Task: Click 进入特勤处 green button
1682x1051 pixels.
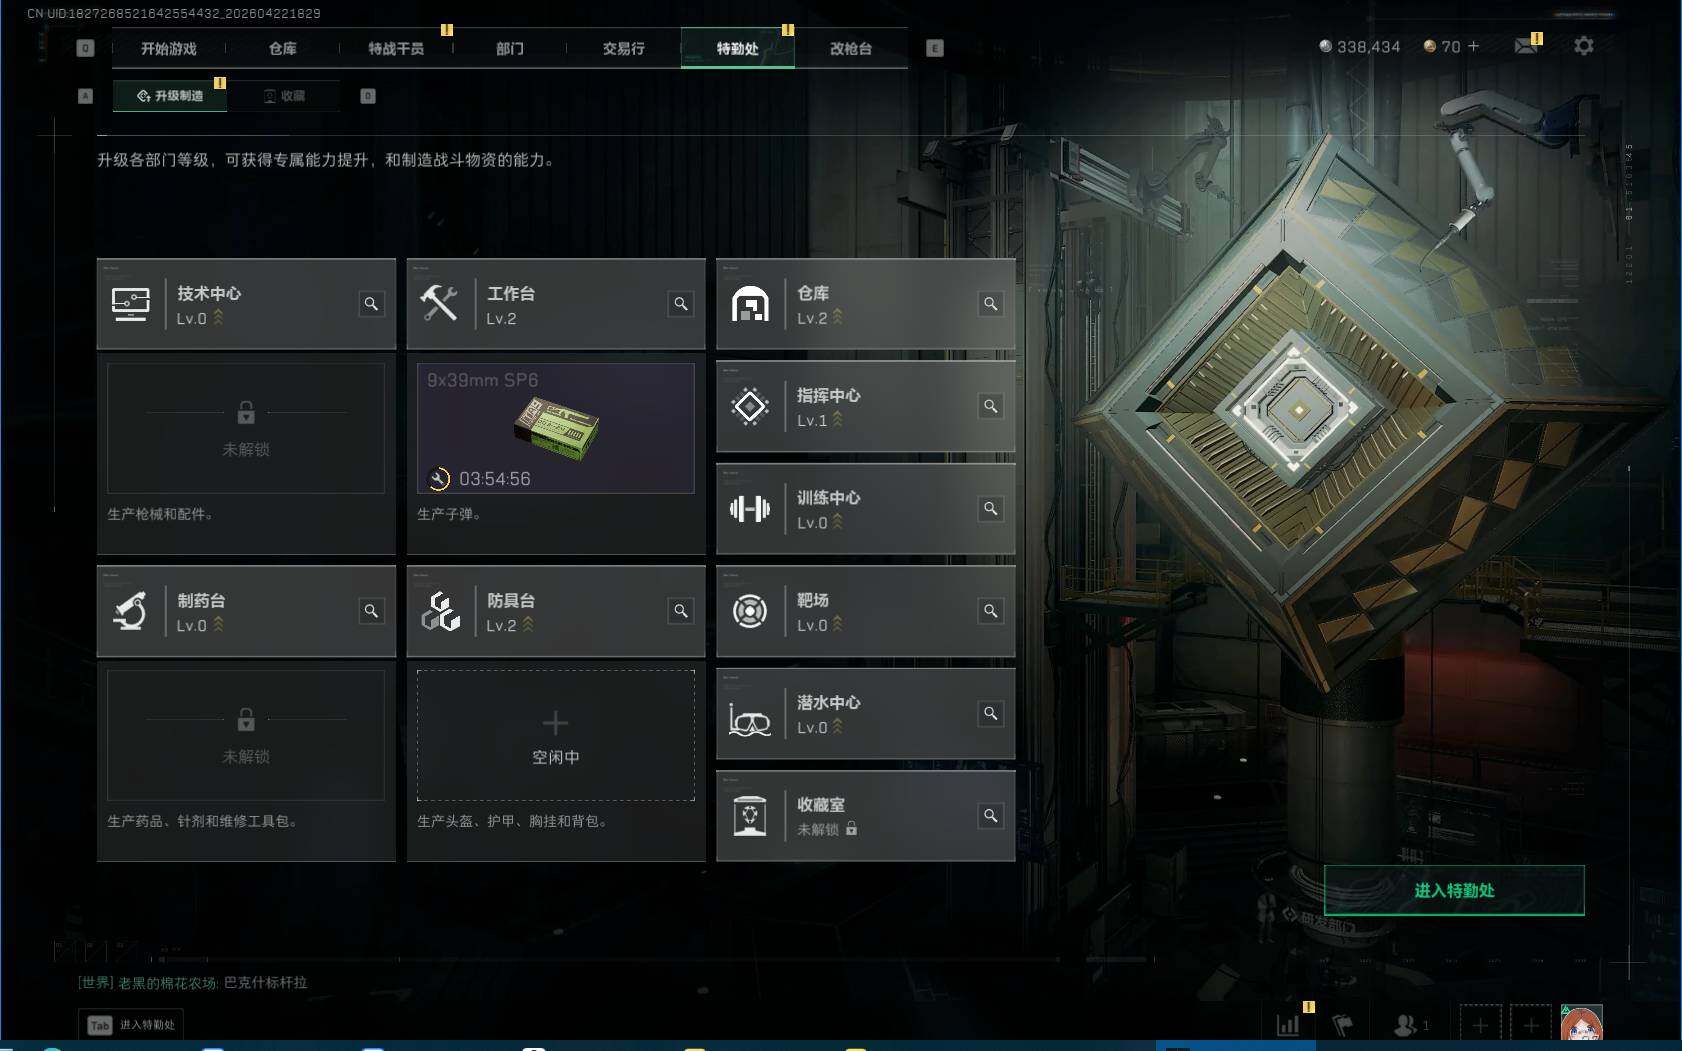Action: 1454,890
